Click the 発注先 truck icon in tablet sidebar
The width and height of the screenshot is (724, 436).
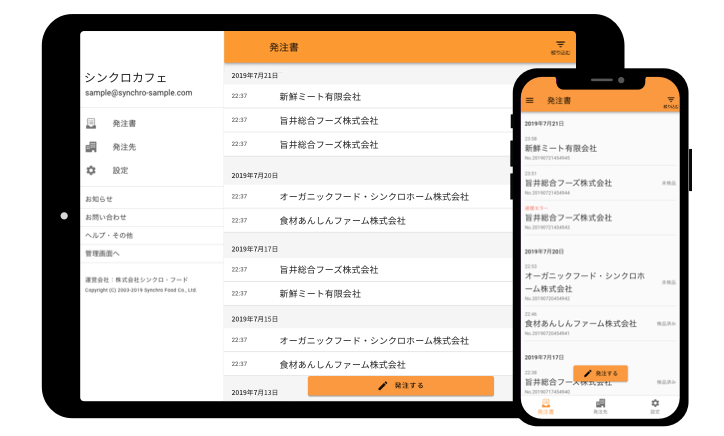coord(91,147)
